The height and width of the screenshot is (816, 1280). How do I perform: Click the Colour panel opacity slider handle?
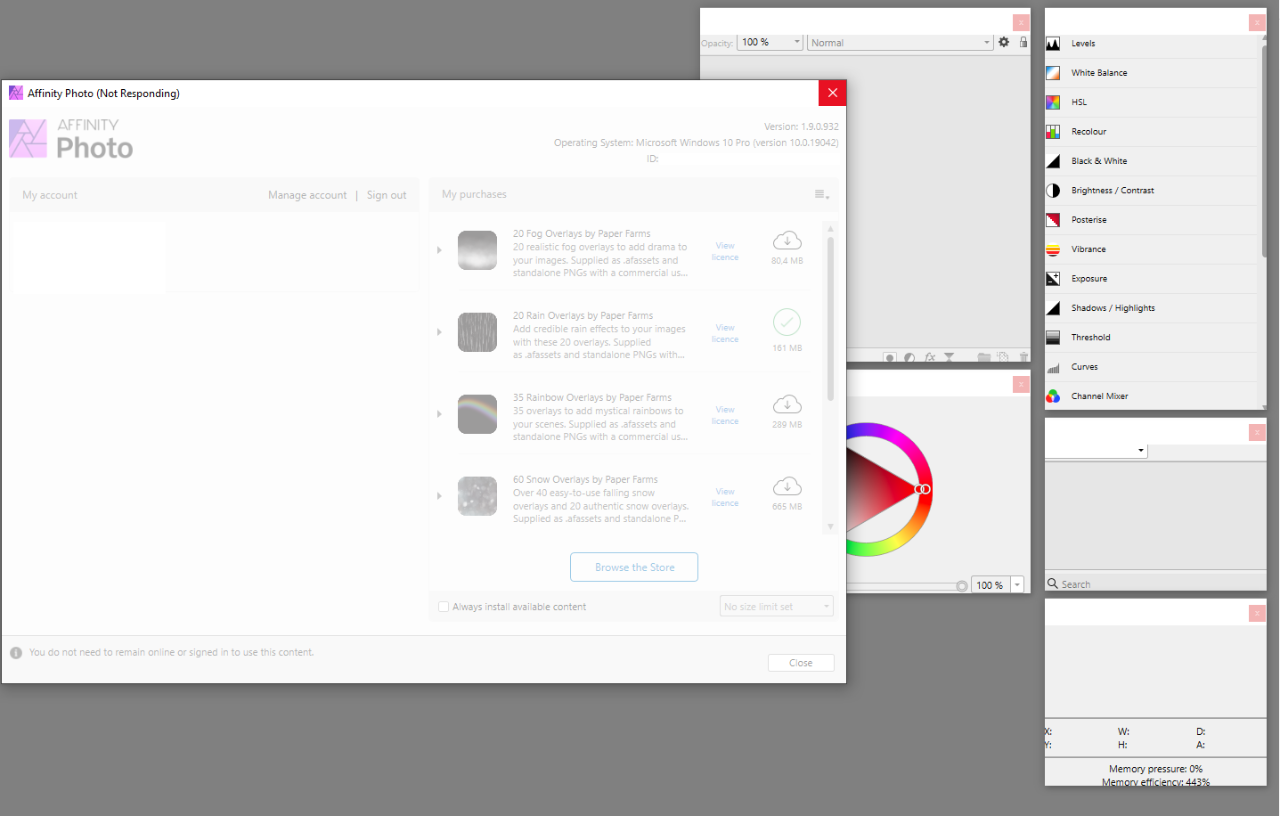pyautogui.click(x=962, y=586)
